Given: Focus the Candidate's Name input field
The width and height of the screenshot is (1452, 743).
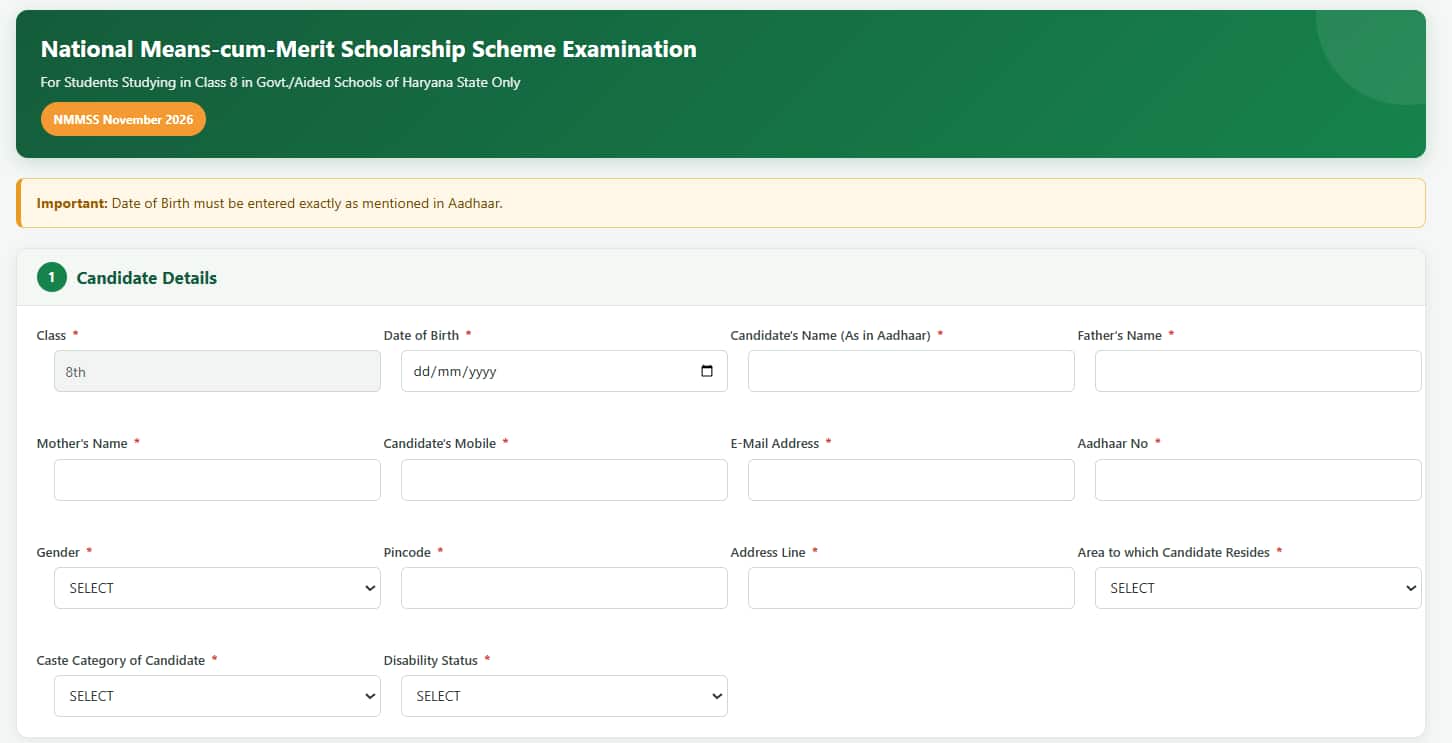Looking at the screenshot, I should pyautogui.click(x=911, y=371).
